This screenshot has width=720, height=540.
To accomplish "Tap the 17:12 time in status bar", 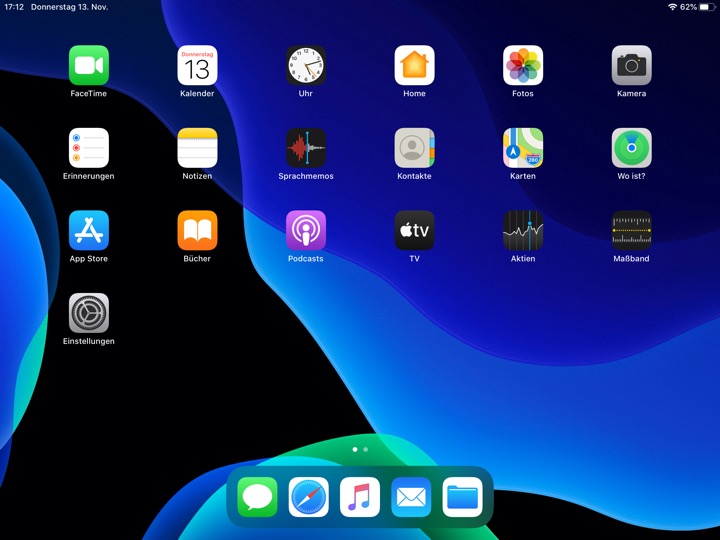I will (x=14, y=7).
